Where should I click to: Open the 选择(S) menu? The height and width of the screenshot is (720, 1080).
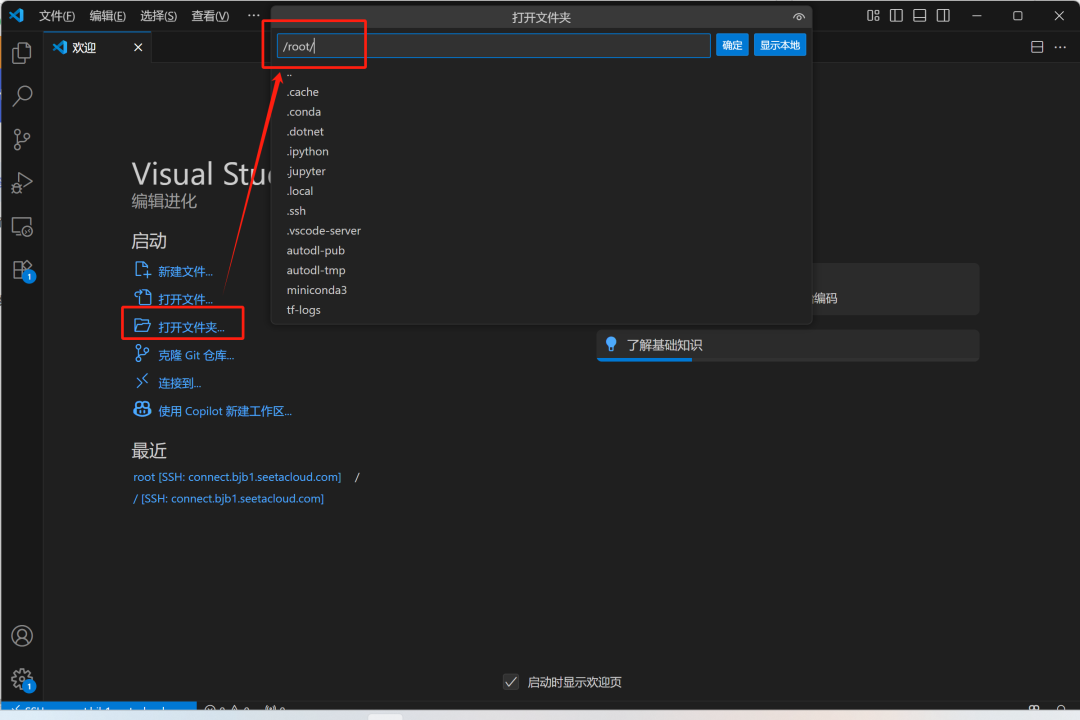158,16
